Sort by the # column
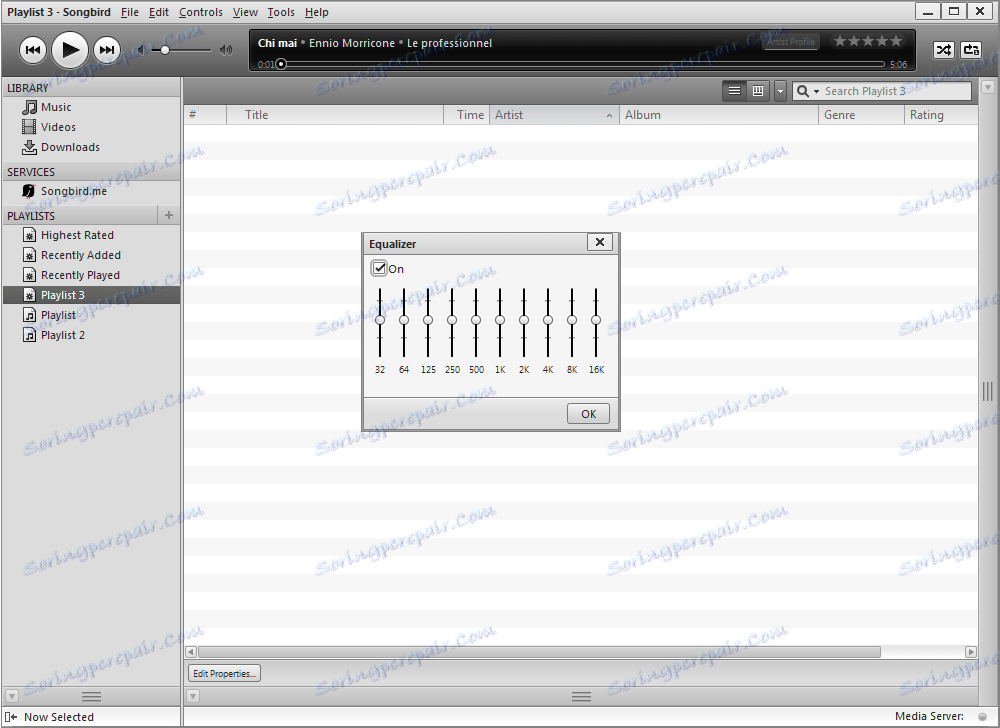Screen dimensions: 1000x728 coord(205,115)
